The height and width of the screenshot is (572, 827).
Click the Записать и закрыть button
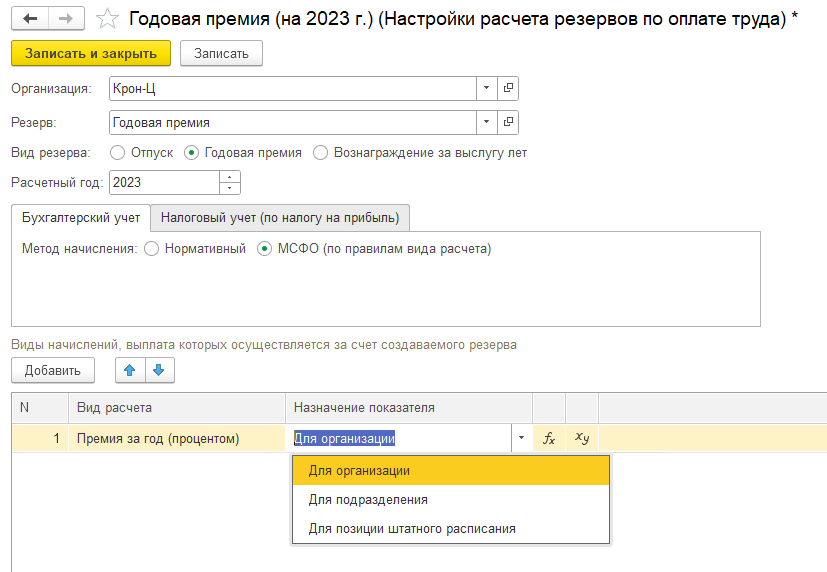(x=91, y=53)
